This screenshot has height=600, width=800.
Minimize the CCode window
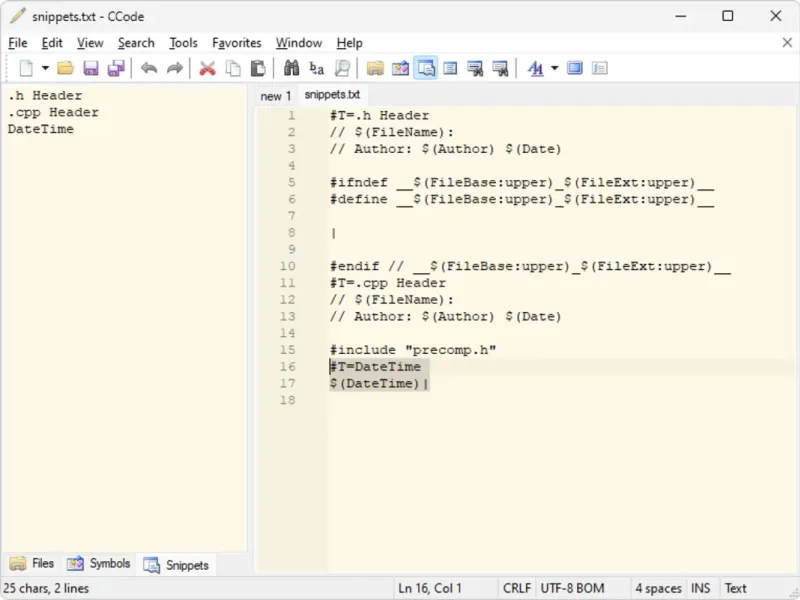click(680, 16)
